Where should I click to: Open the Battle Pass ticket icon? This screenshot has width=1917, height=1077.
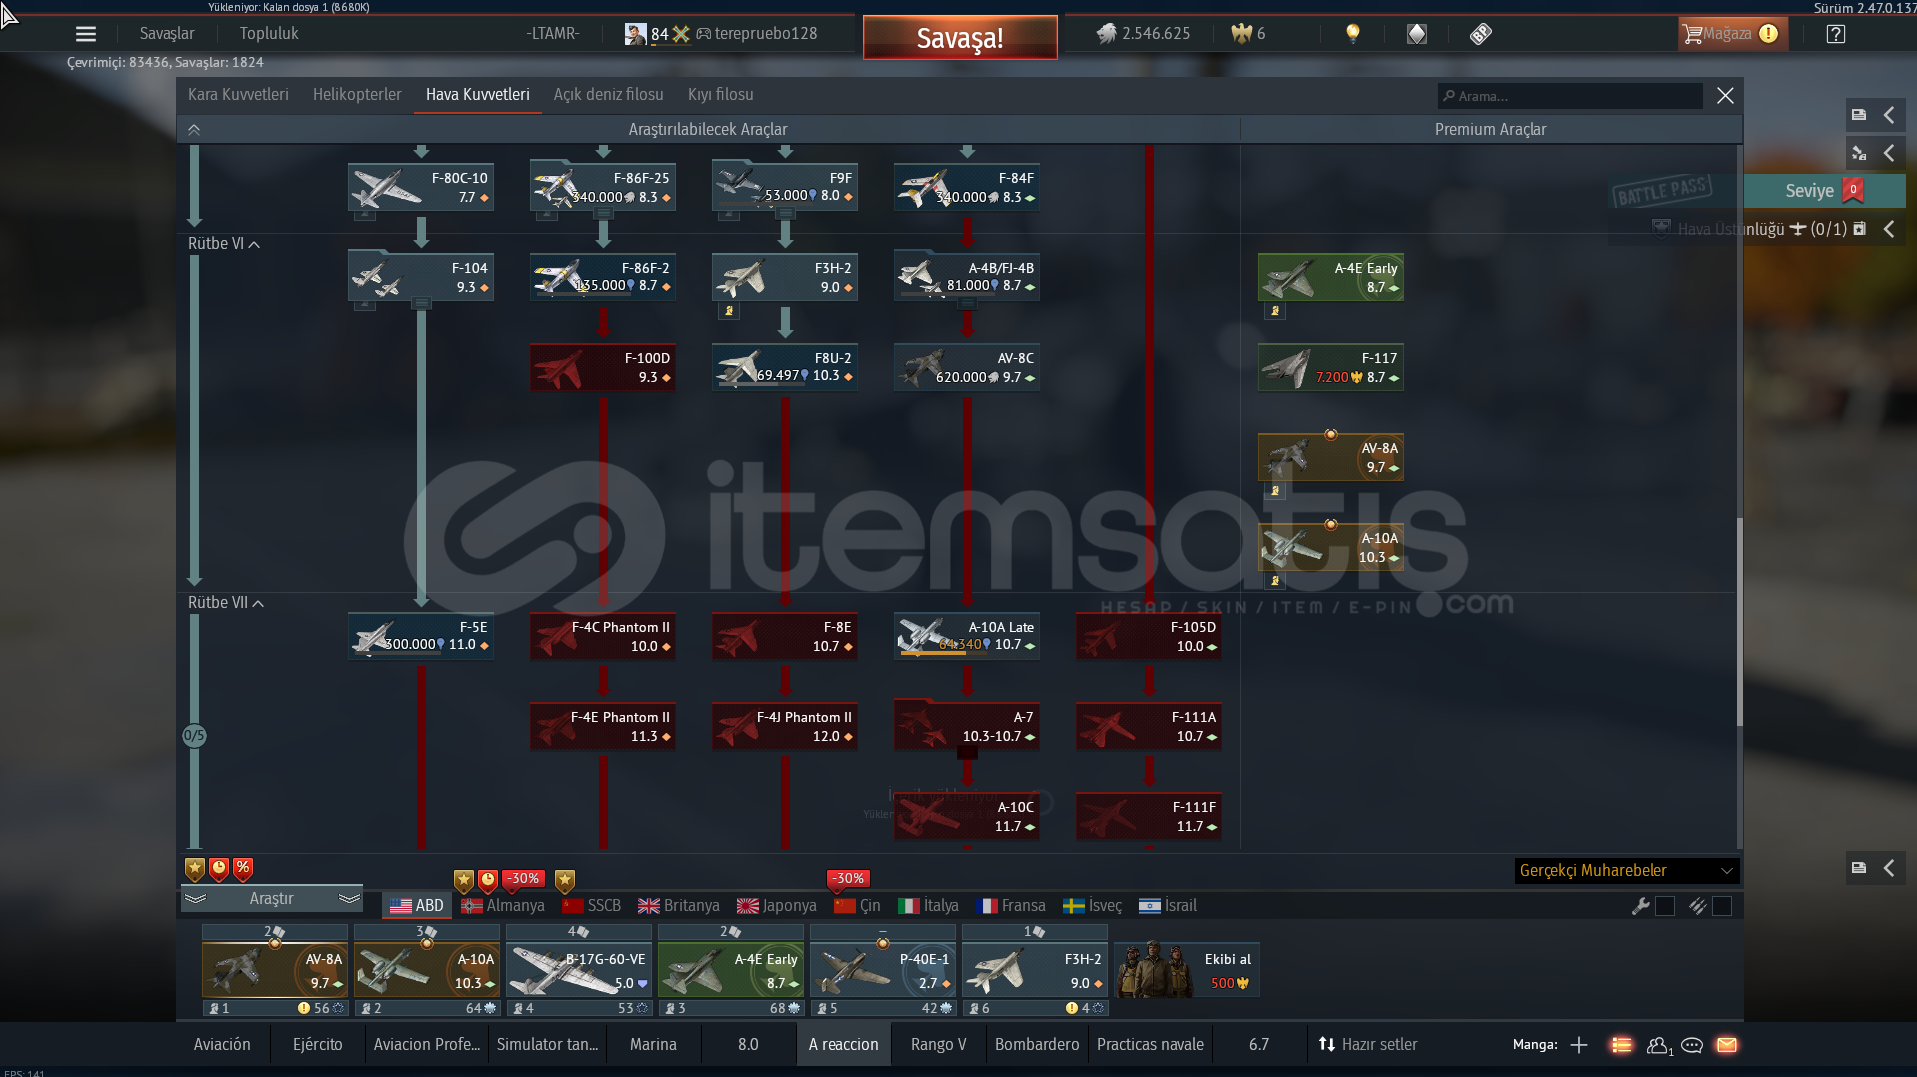pyautogui.click(x=1481, y=34)
